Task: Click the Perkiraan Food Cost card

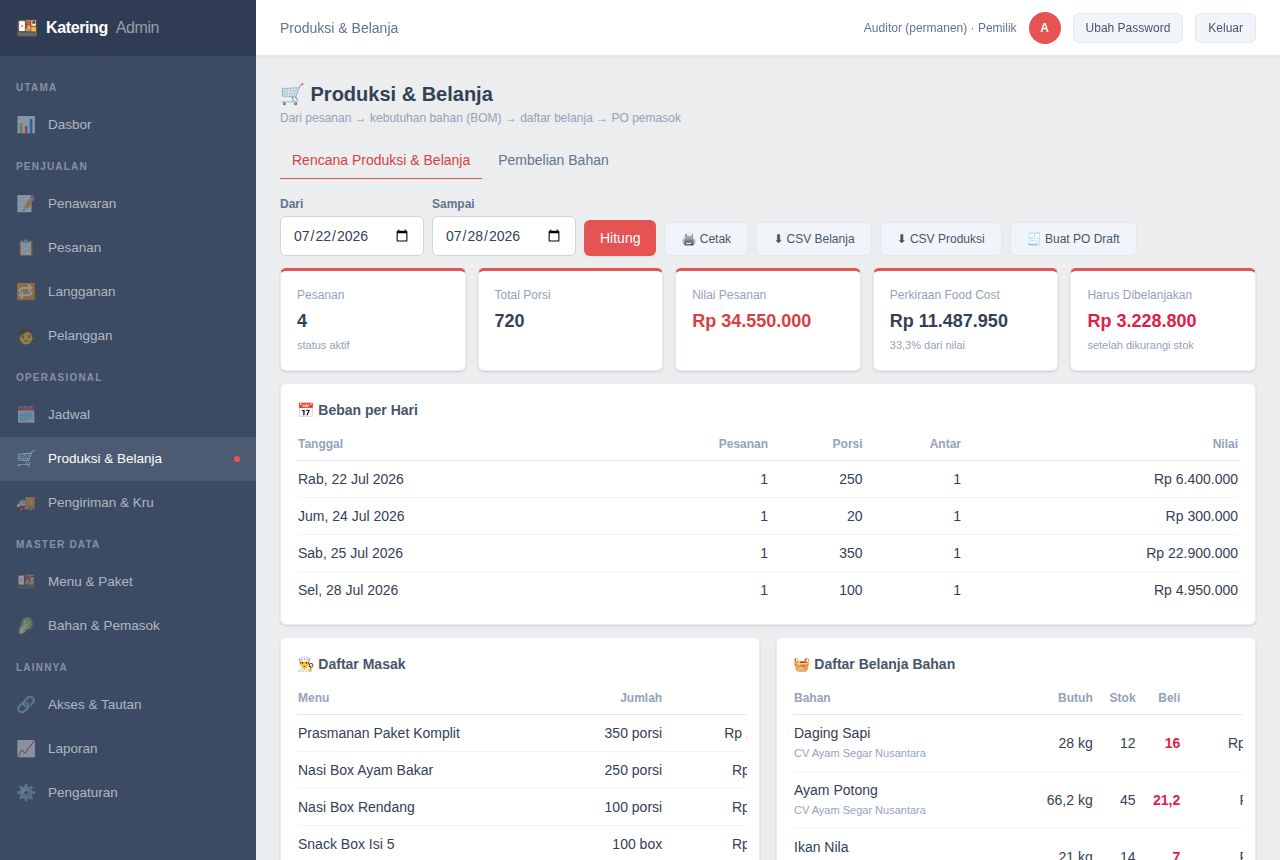Action: [x=965, y=320]
